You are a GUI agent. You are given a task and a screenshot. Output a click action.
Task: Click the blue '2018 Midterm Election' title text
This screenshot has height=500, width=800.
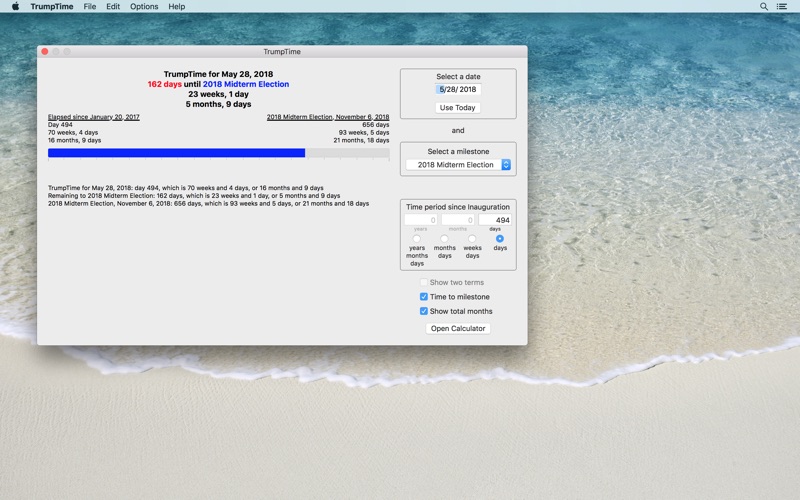pyautogui.click(x=246, y=84)
